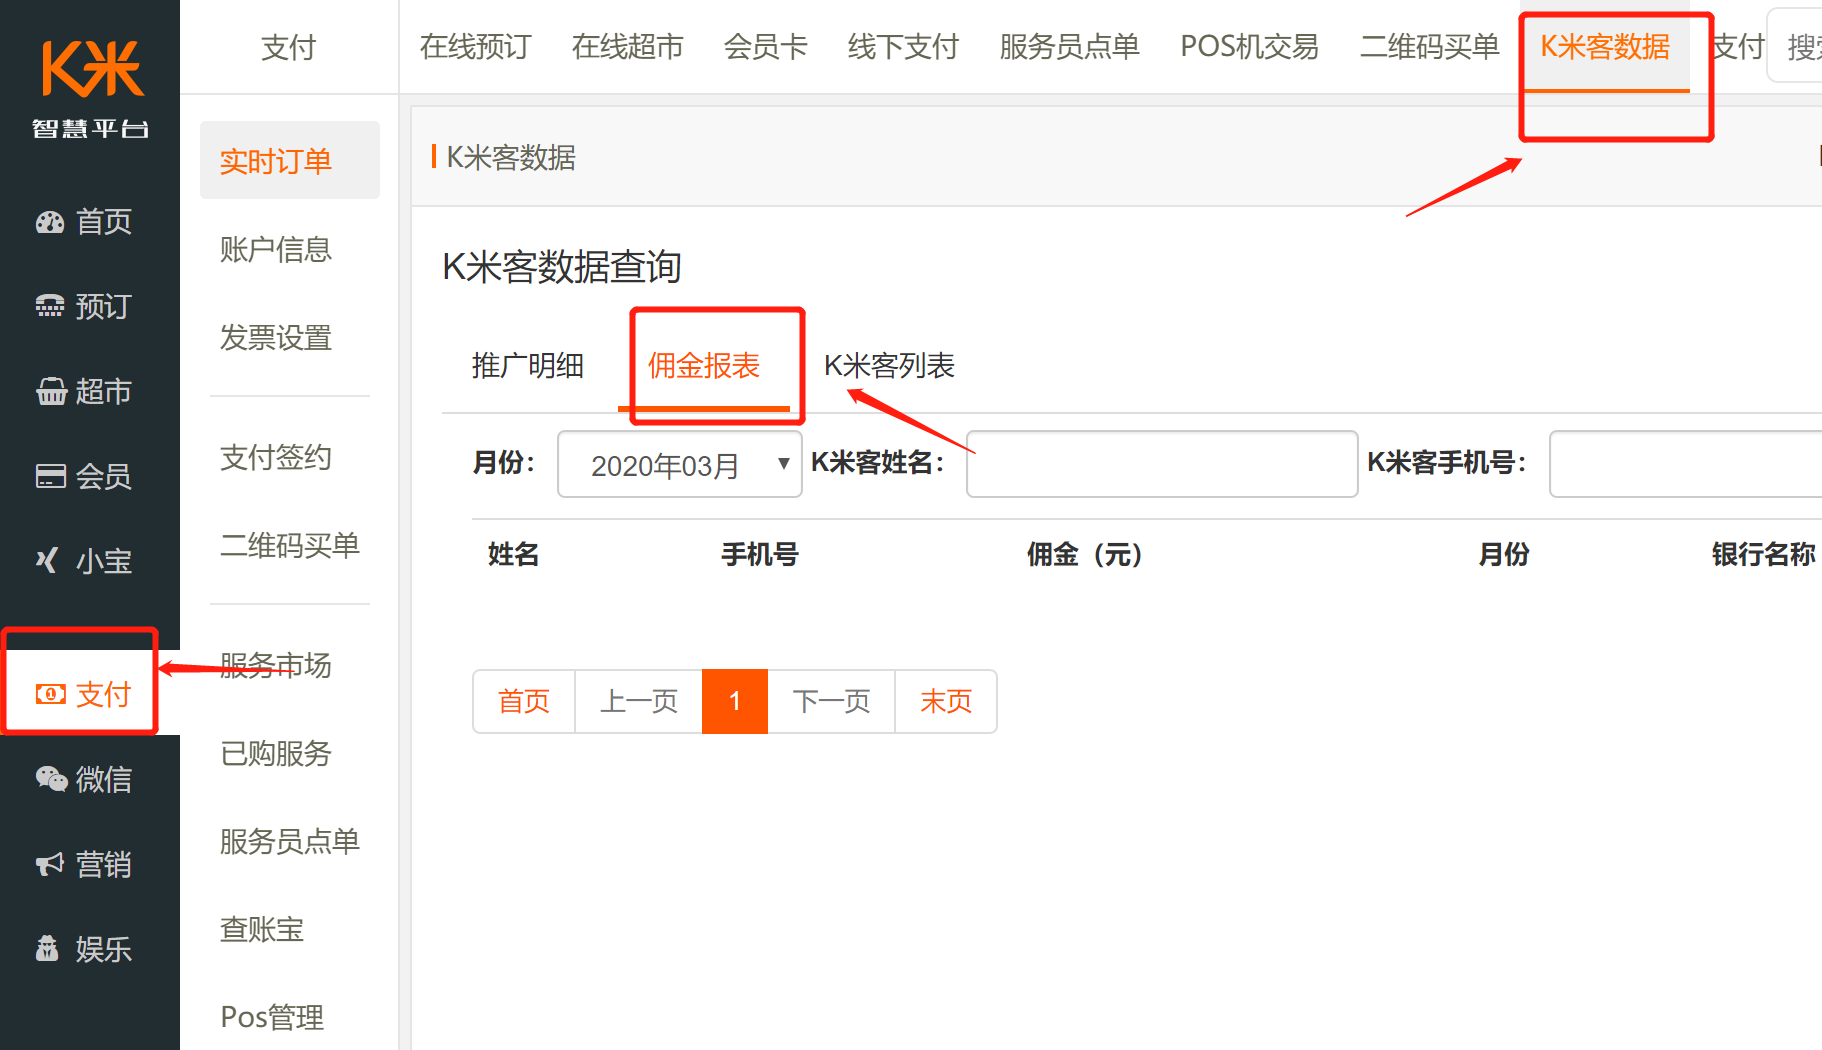This screenshot has height=1050, width=1822.
Task: Click 已购服务 in the side menu
Action: [x=276, y=754]
